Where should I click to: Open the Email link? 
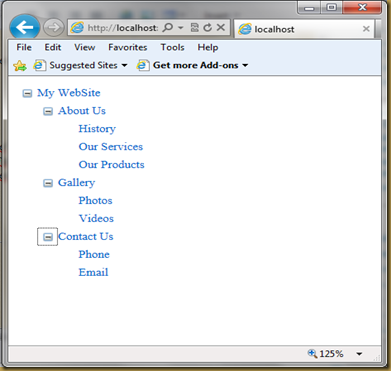pyautogui.click(x=93, y=273)
